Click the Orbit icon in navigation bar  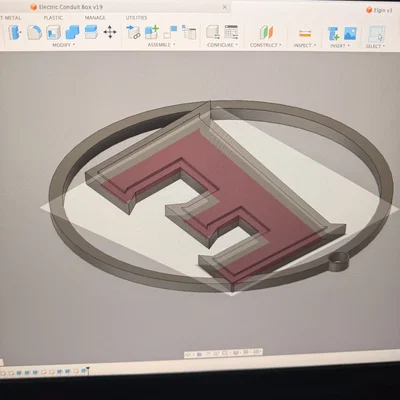[188, 354]
